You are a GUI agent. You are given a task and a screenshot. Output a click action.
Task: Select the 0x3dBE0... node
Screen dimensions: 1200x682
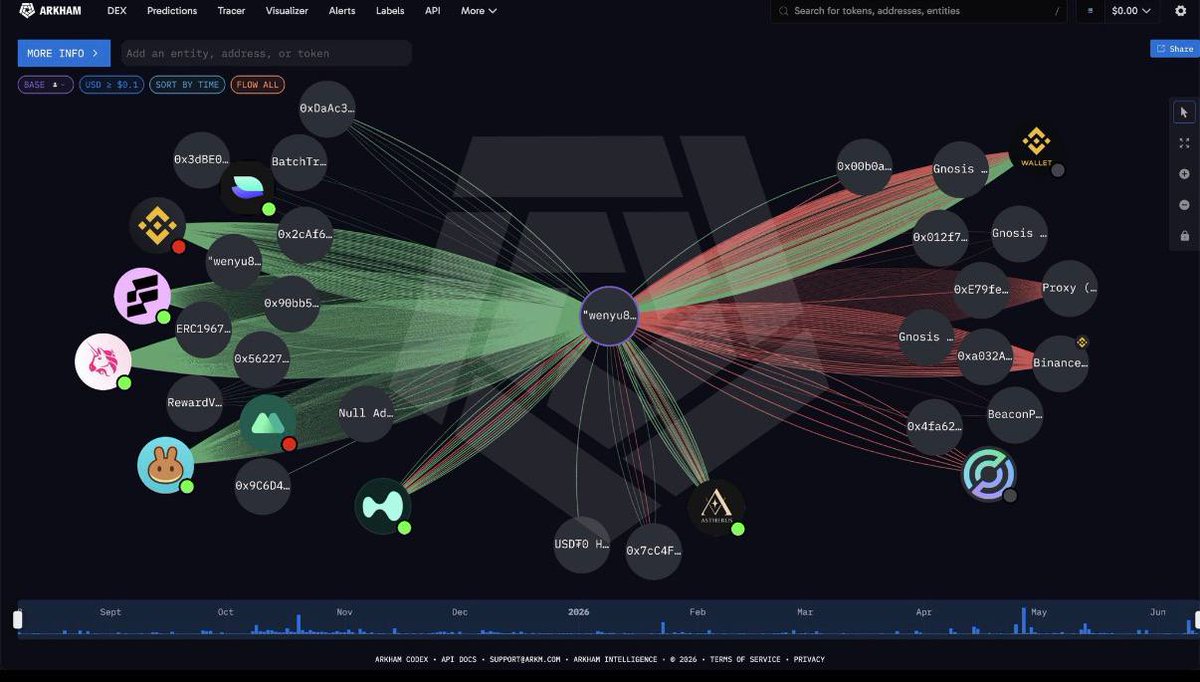click(x=201, y=160)
